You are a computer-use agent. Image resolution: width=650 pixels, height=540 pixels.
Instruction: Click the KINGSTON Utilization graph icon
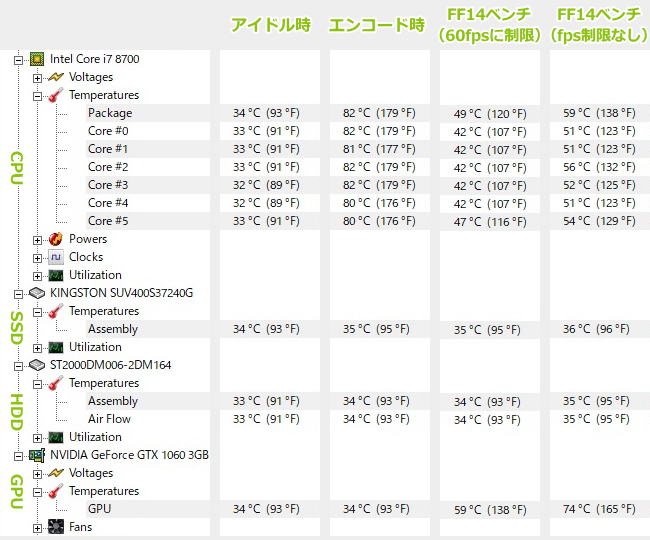click(x=56, y=347)
